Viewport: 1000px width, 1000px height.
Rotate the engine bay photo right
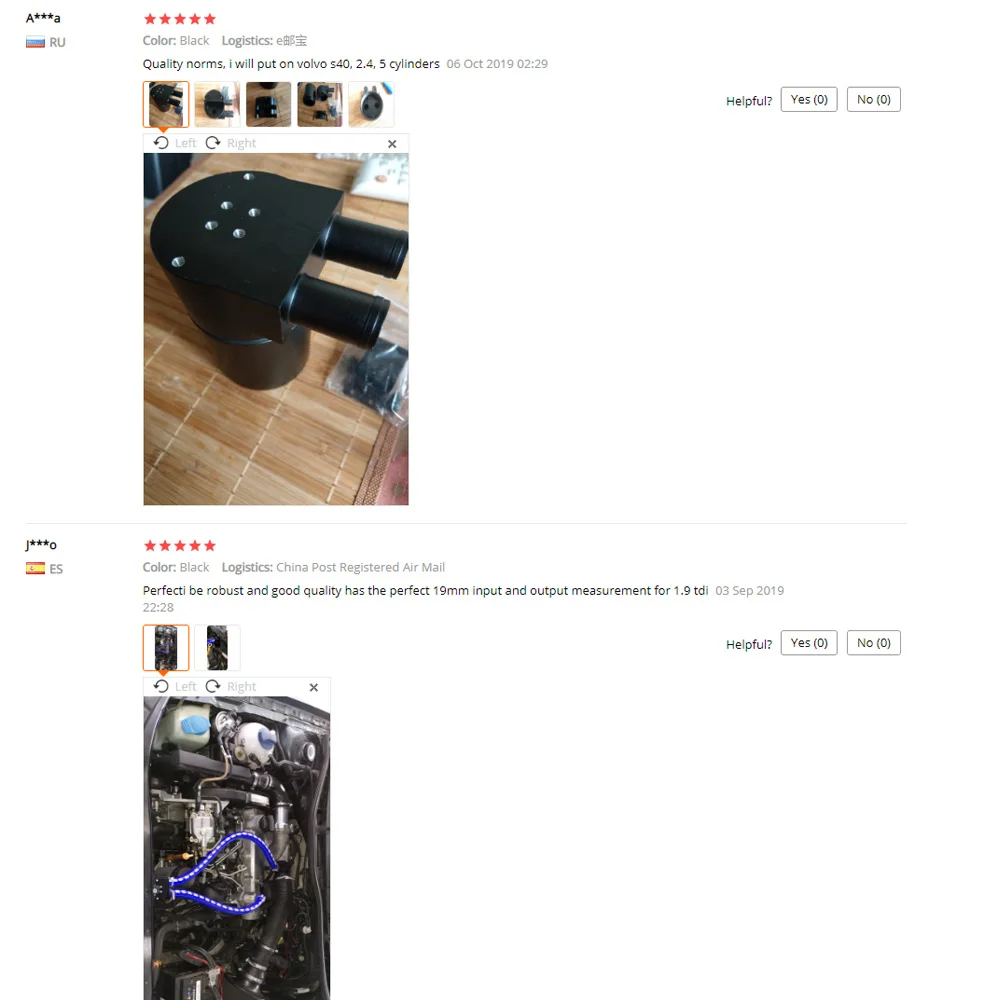[x=230, y=686]
